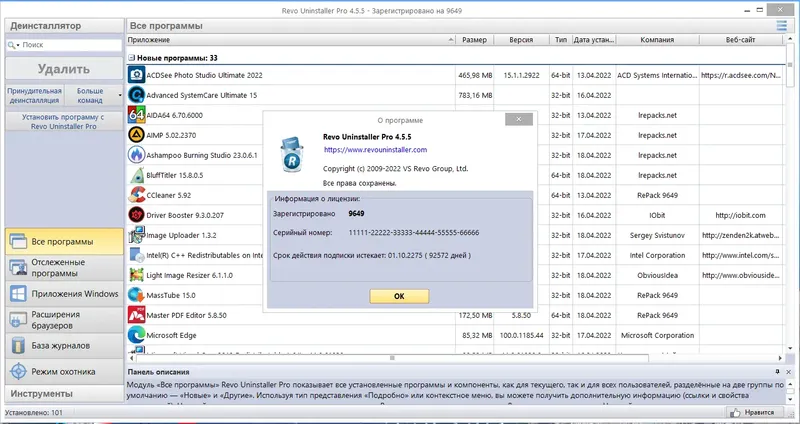The width and height of the screenshot is (800, 424).
Task: Click the Ashampoo Burning Studio flame icon
Action: pyautogui.click(x=136, y=155)
